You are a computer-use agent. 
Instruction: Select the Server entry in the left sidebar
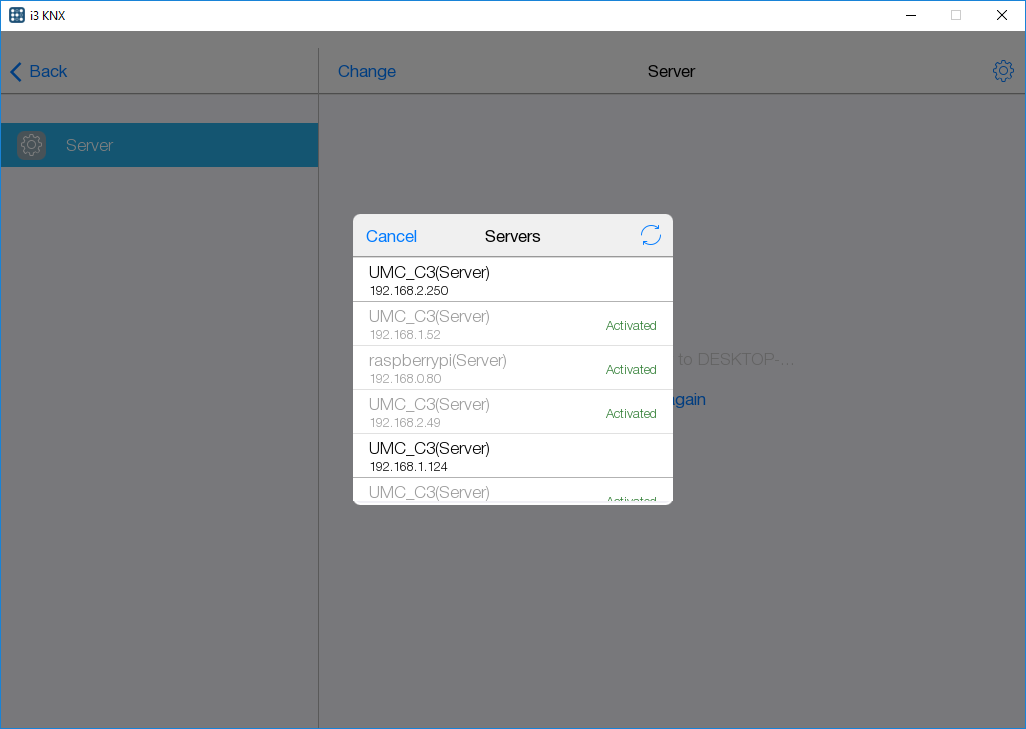point(160,145)
